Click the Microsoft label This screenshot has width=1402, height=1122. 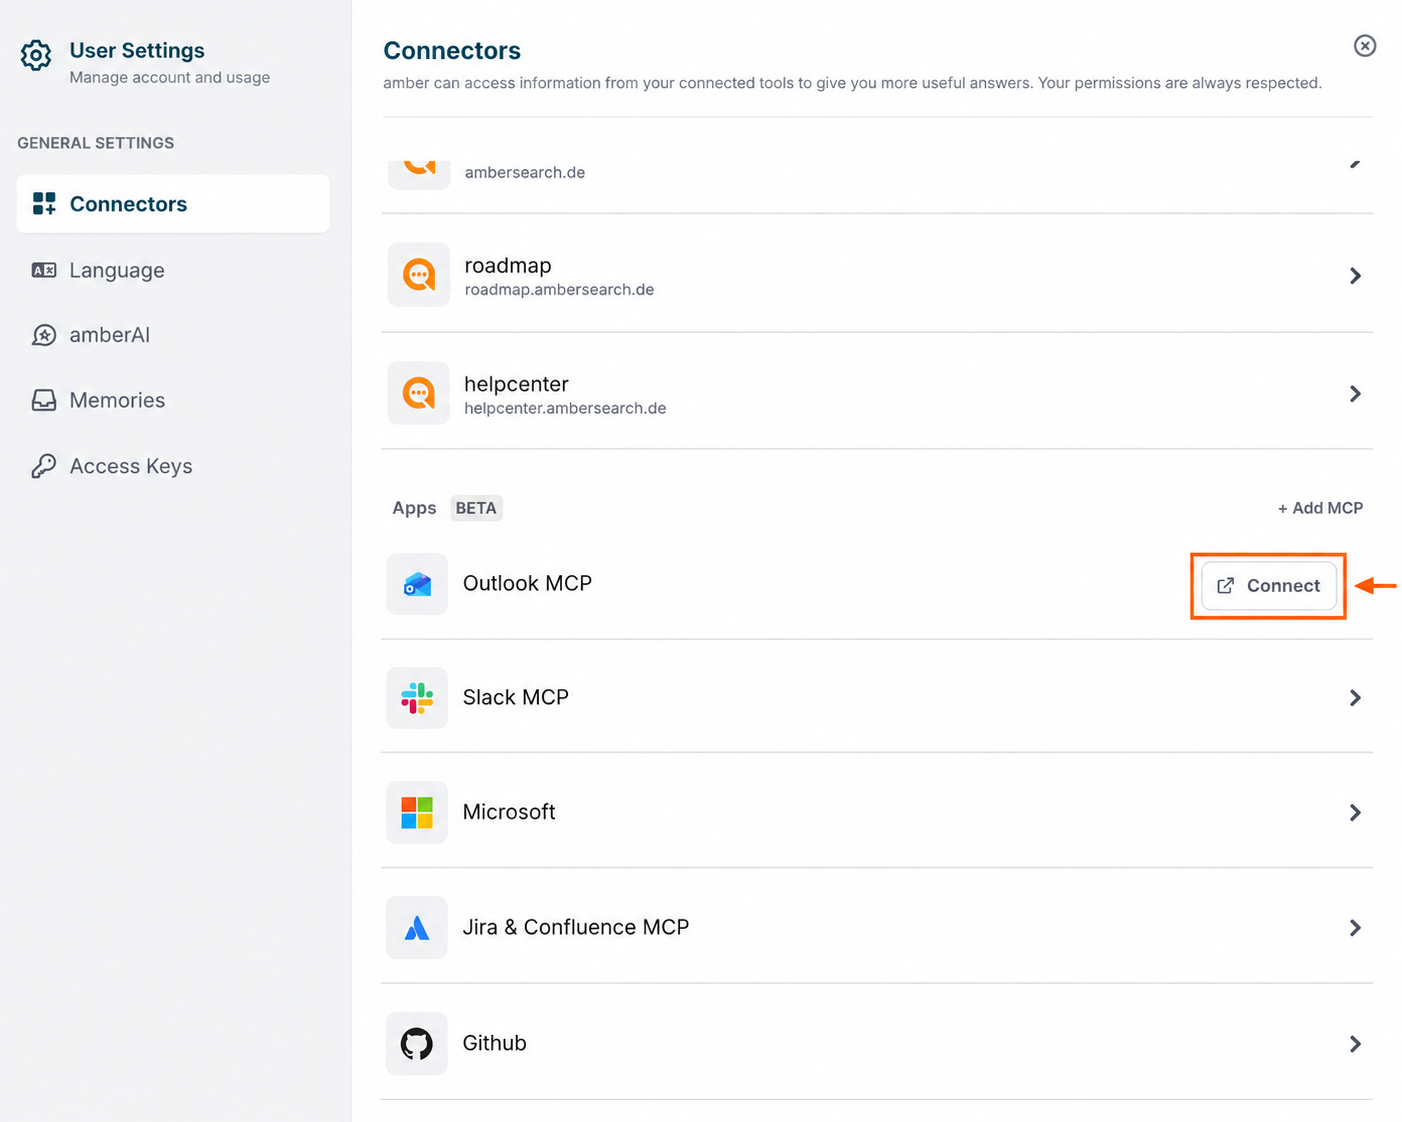(x=508, y=812)
